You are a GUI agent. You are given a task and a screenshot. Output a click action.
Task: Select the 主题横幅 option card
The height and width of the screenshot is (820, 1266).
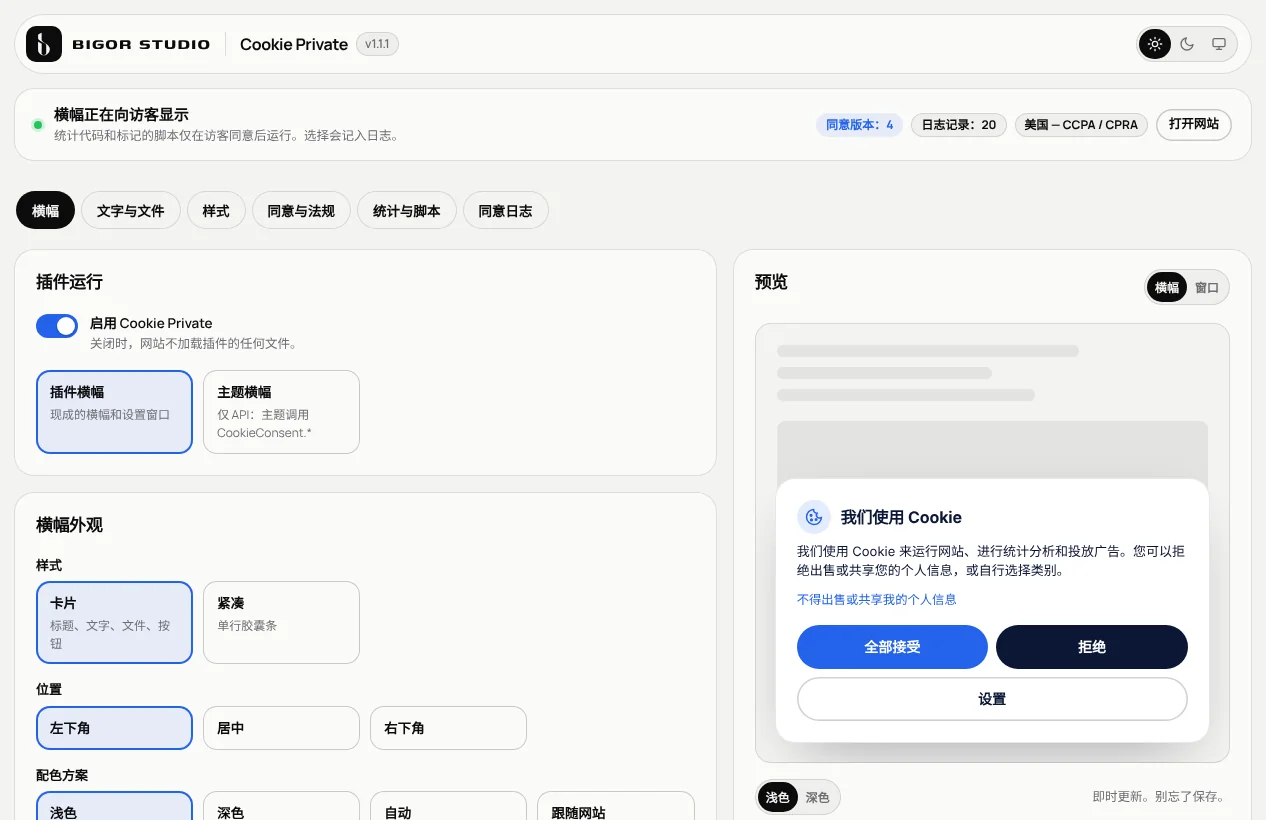(x=281, y=412)
